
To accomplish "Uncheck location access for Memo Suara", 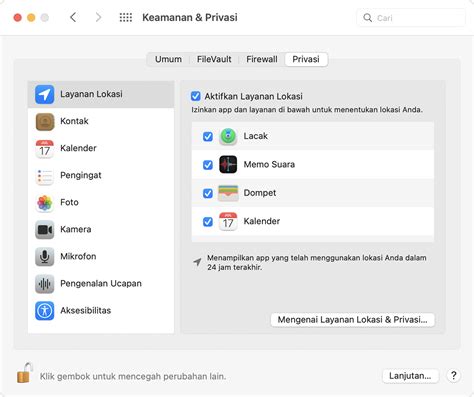I will pyautogui.click(x=208, y=165).
